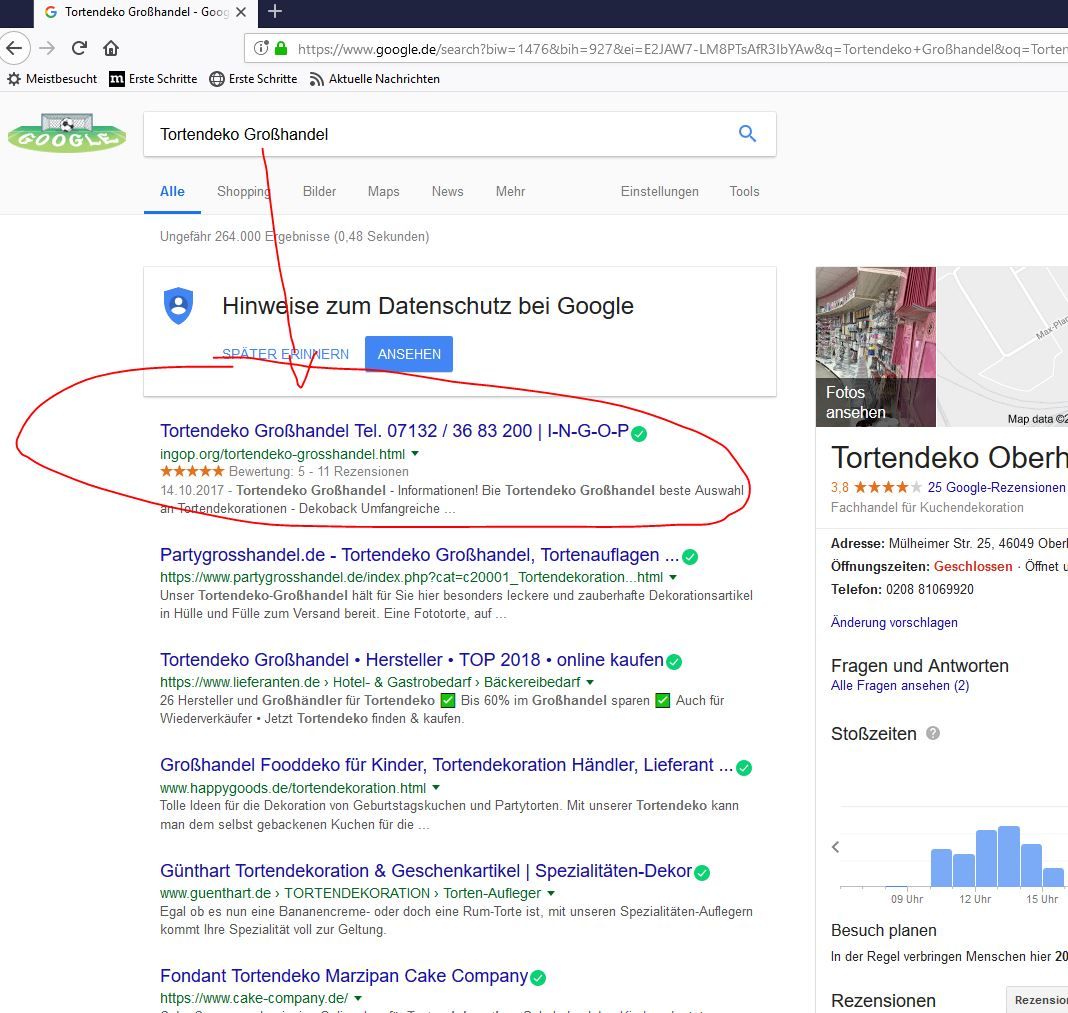Switch to the News tab
This screenshot has height=1013, width=1068.
point(447,191)
